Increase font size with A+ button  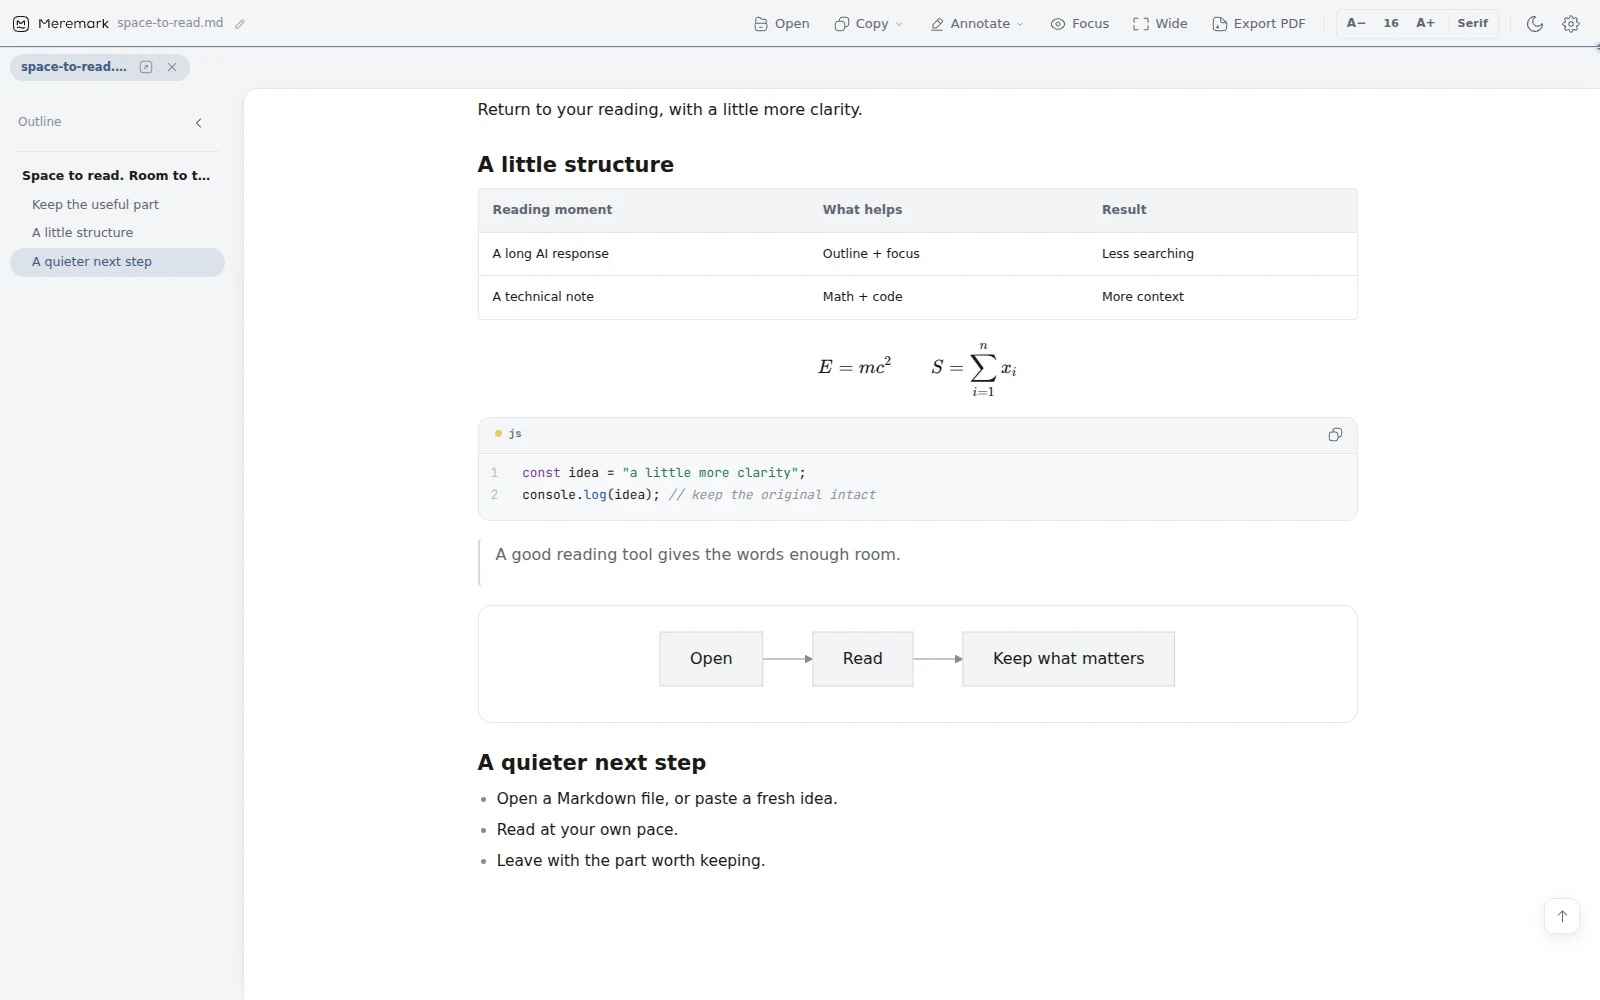click(1425, 23)
